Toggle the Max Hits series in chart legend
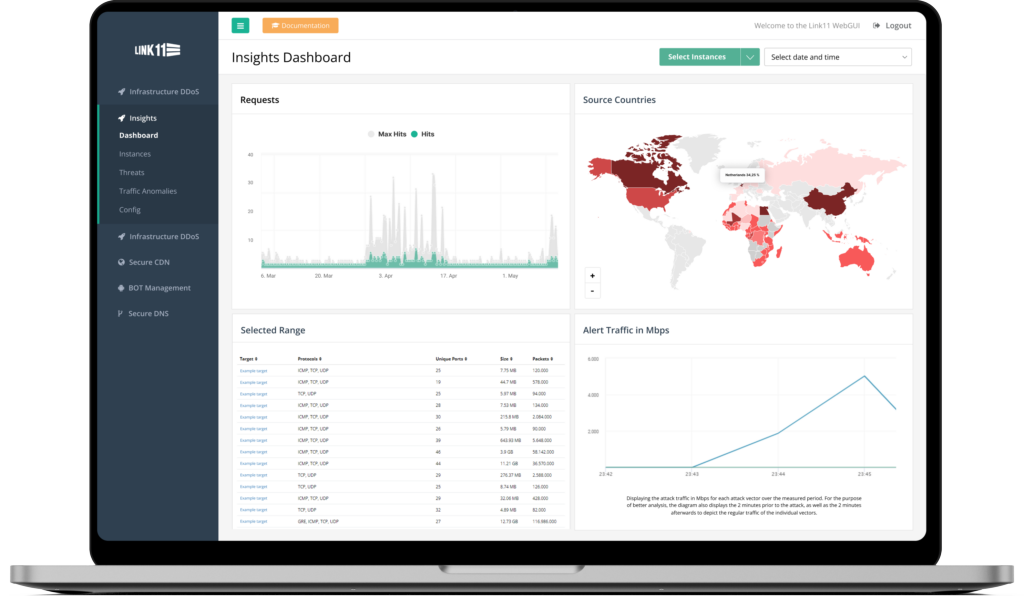Image resolution: width=1024 pixels, height=598 pixels. [x=391, y=134]
